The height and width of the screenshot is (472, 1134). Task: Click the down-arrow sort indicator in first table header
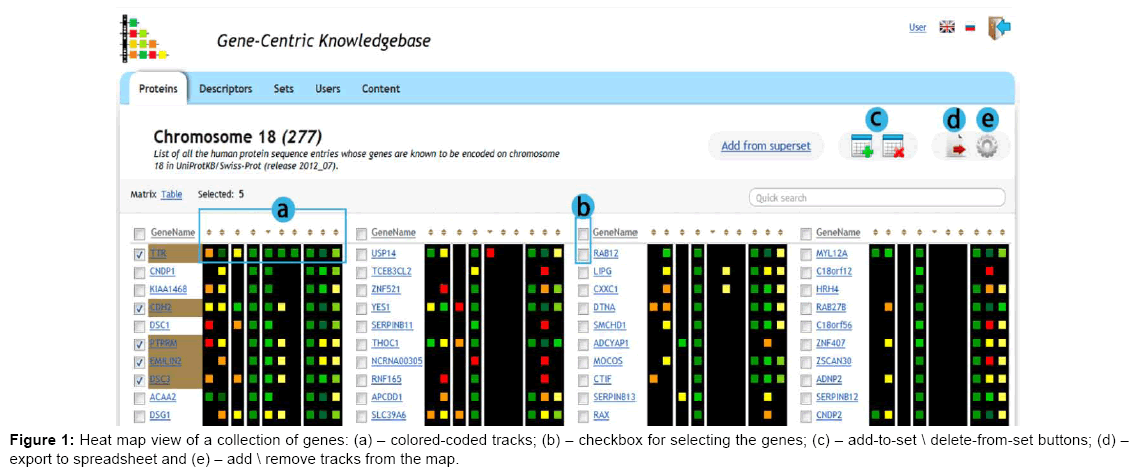268,233
